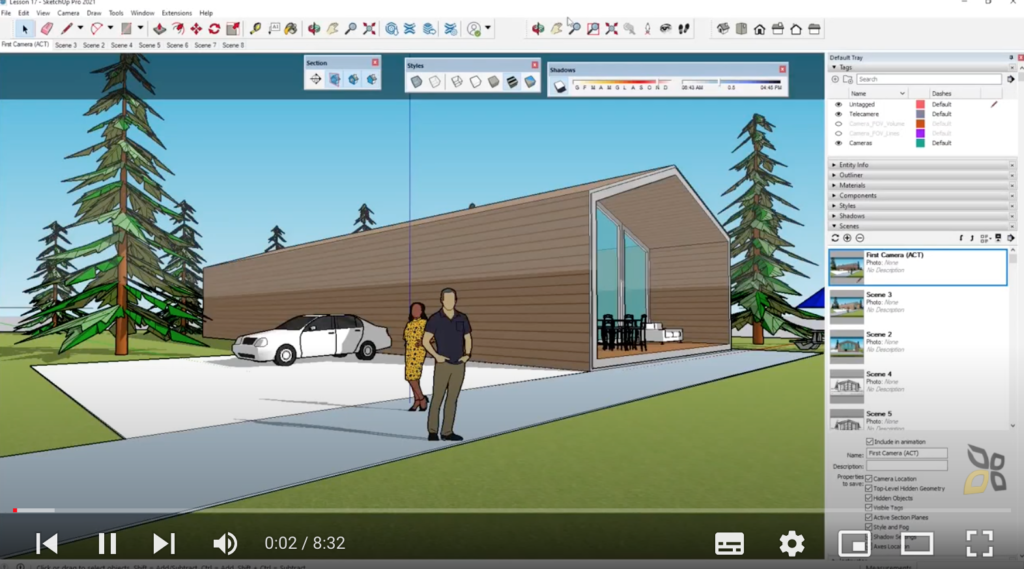Toggle Hidden Objects checkbox
Viewport: 1024px width, 569px height.
[869, 498]
